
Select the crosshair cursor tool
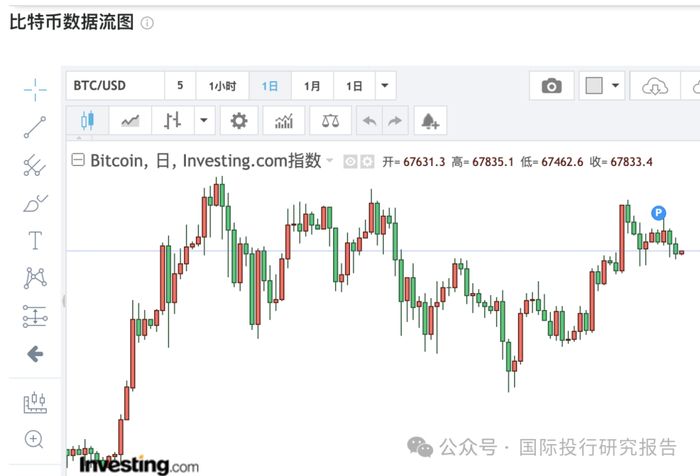[35, 90]
